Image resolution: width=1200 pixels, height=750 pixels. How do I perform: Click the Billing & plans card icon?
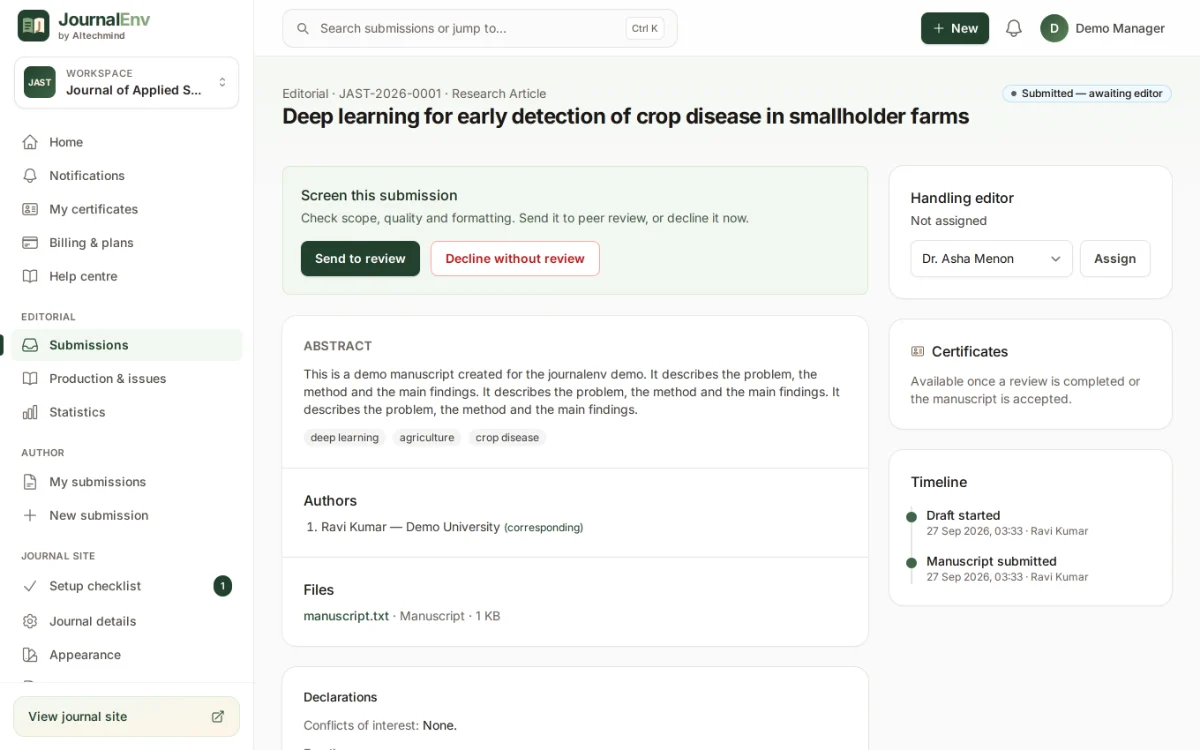coord(30,243)
